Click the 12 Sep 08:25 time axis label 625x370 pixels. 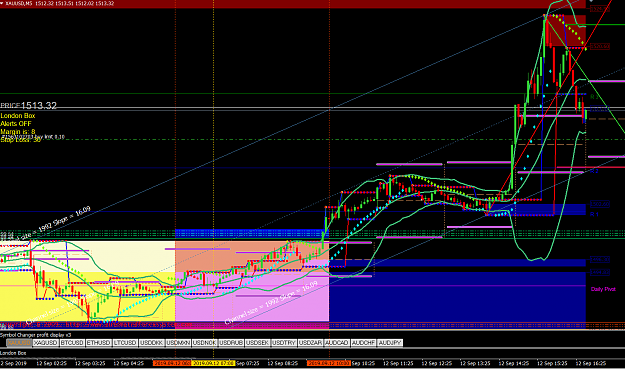coord(283,363)
